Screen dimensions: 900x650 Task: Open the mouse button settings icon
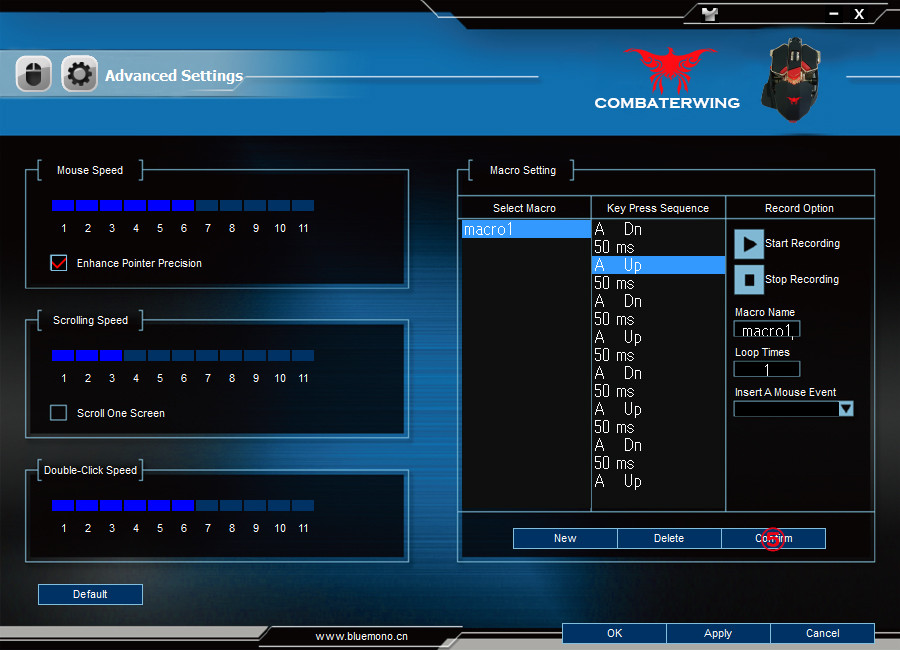[34, 74]
